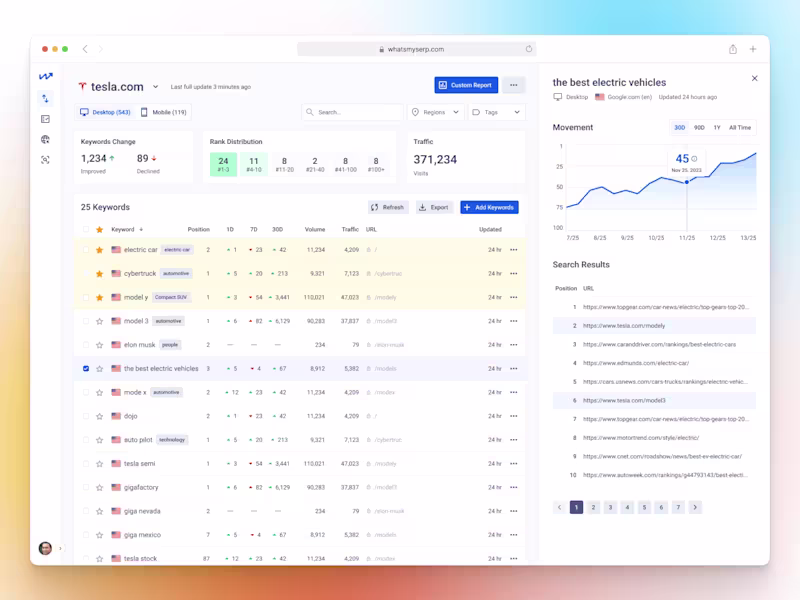800x600 pixels.
Task: Click the Refresh button
Action: click(x=388, y=207)
